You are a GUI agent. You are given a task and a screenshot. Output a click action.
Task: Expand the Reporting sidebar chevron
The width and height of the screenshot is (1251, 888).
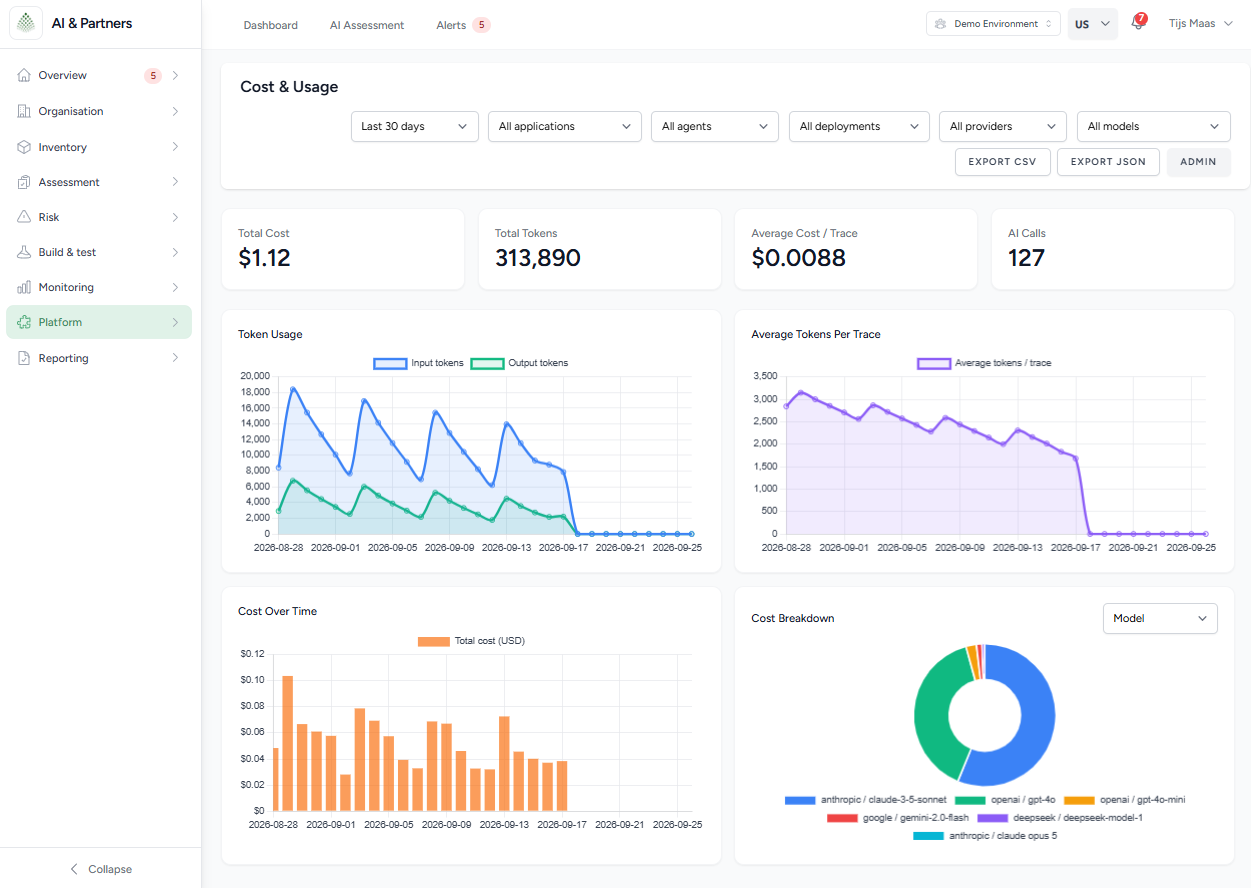pyautogui.click(x=175, y=358)
